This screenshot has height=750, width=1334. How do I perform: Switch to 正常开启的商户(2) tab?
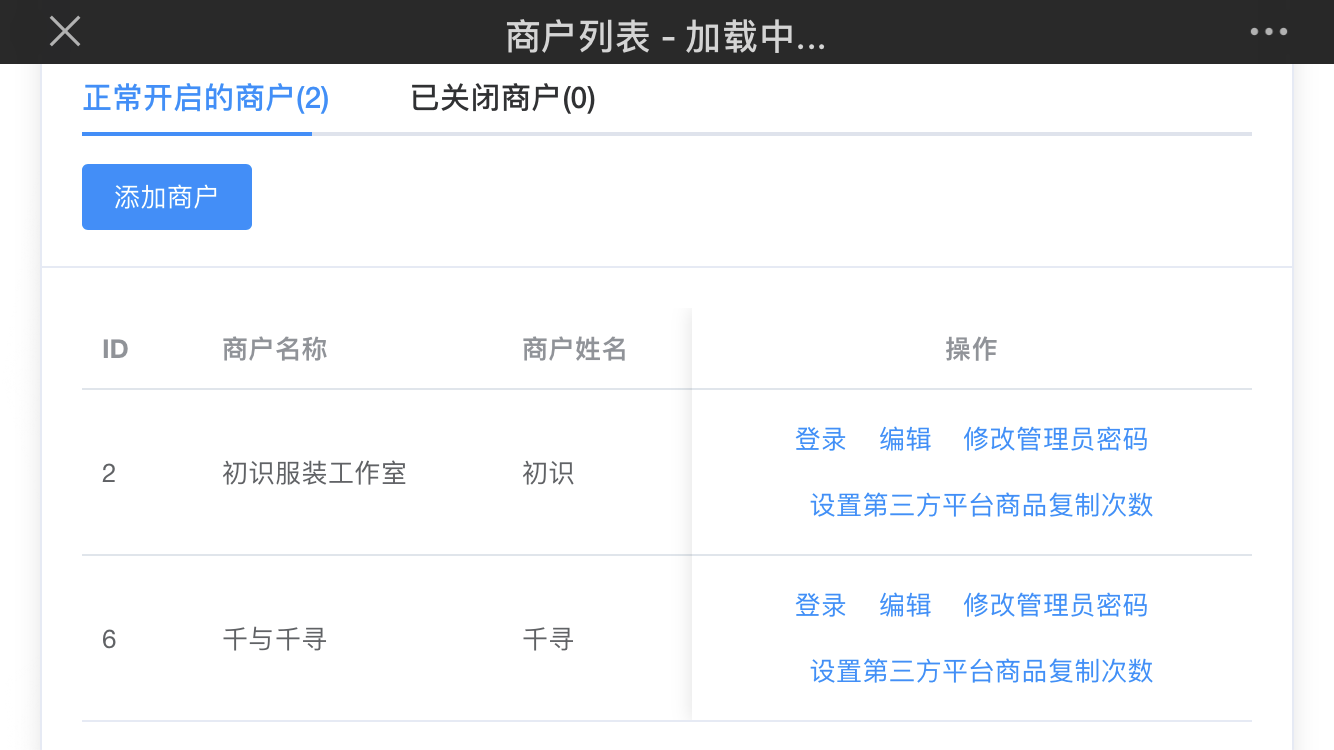206,98
